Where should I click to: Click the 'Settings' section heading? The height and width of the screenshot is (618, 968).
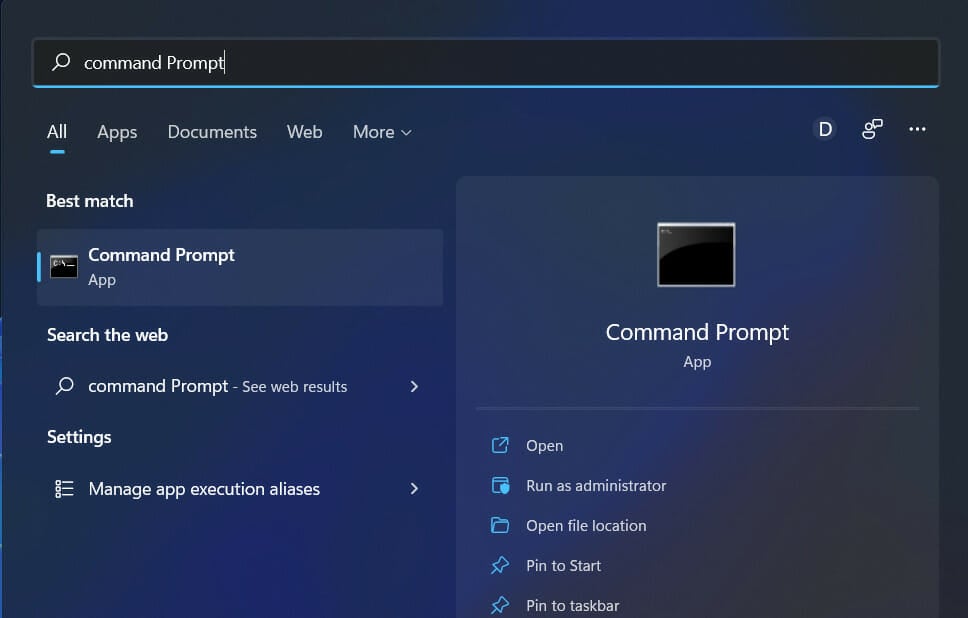point(79,437)
